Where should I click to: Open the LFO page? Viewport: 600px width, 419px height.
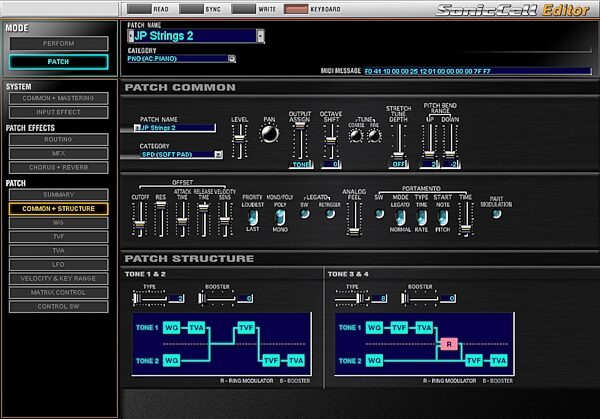pos(59,264)
